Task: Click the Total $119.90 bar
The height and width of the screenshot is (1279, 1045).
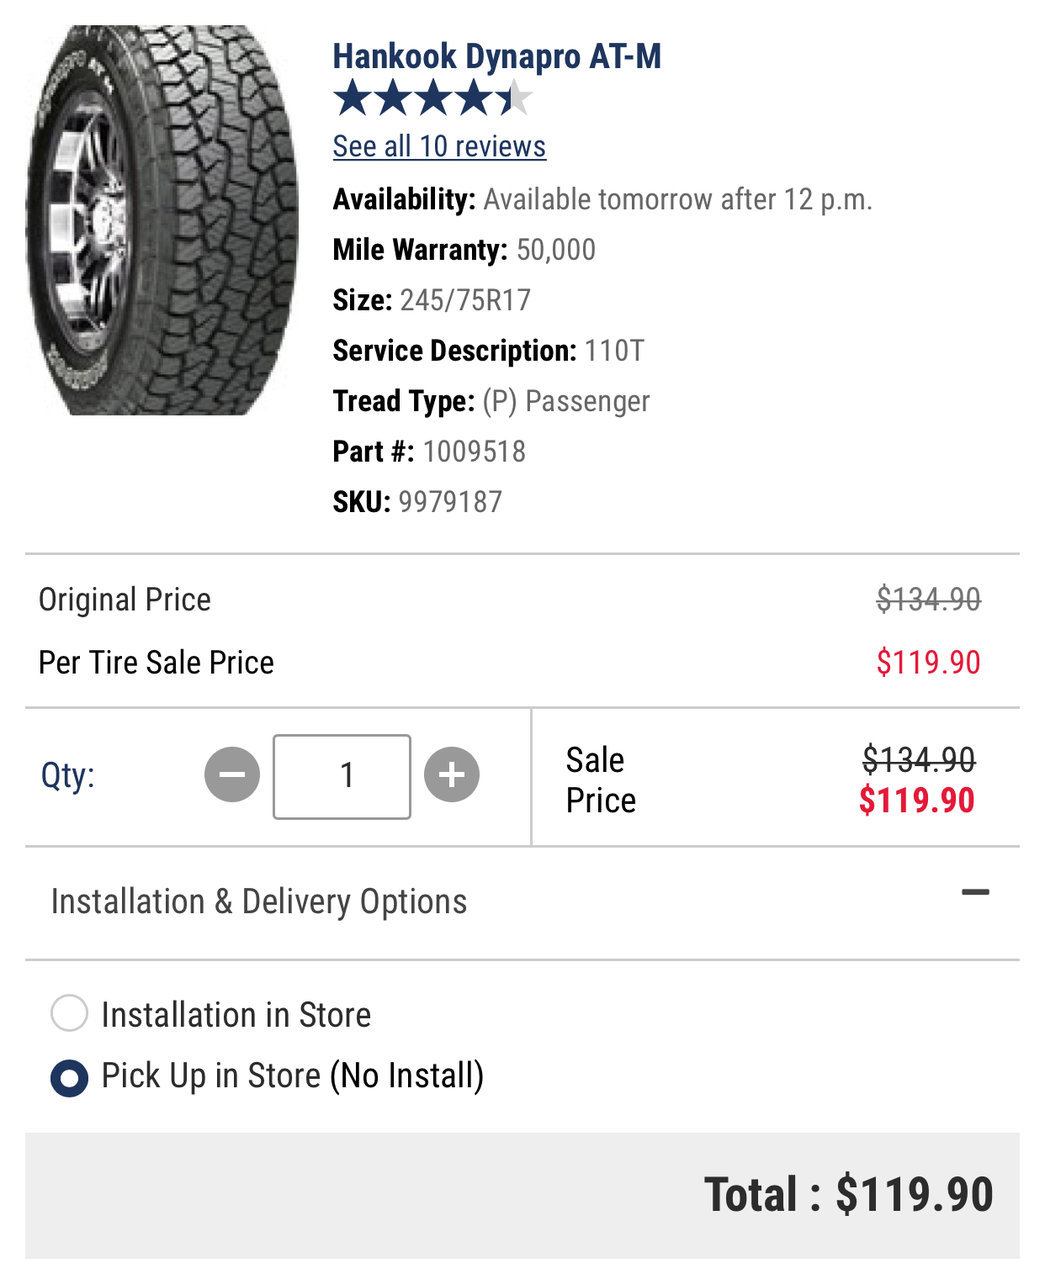Action: click(522, 1195)
